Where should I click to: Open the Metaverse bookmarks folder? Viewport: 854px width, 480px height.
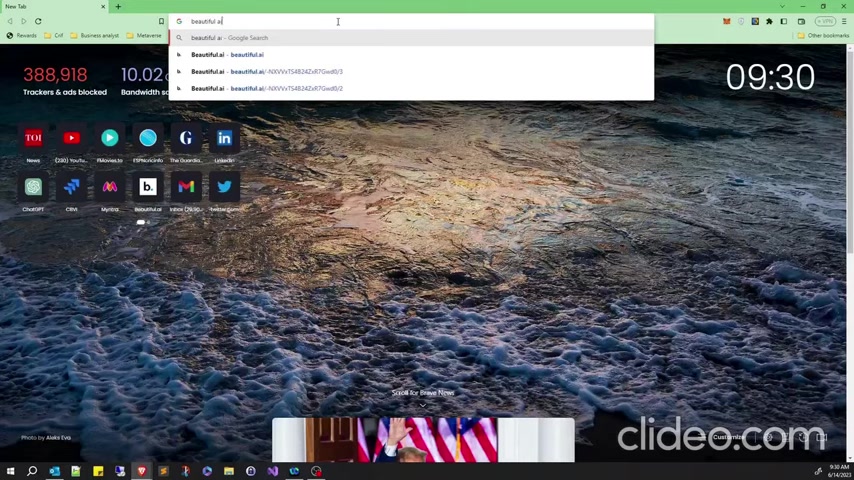pos(144,35)
